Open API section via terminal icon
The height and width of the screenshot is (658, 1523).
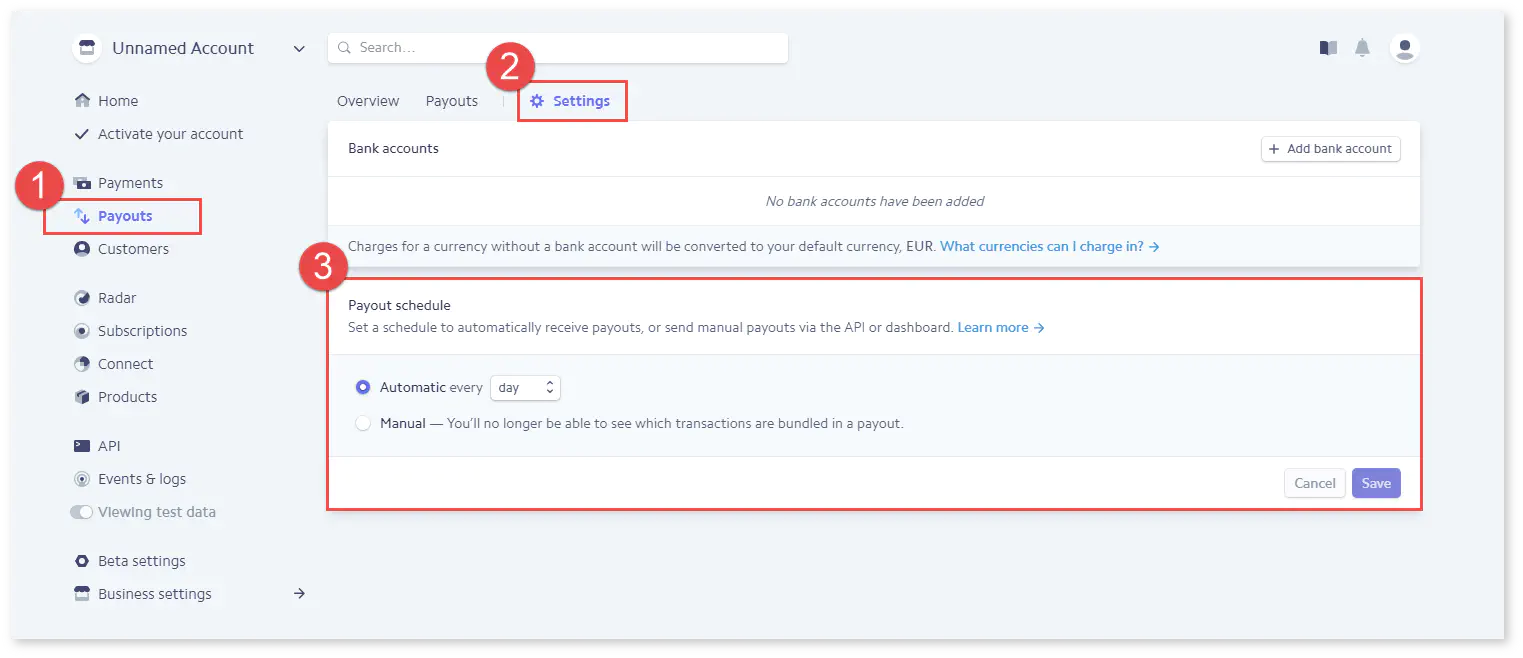82,446
